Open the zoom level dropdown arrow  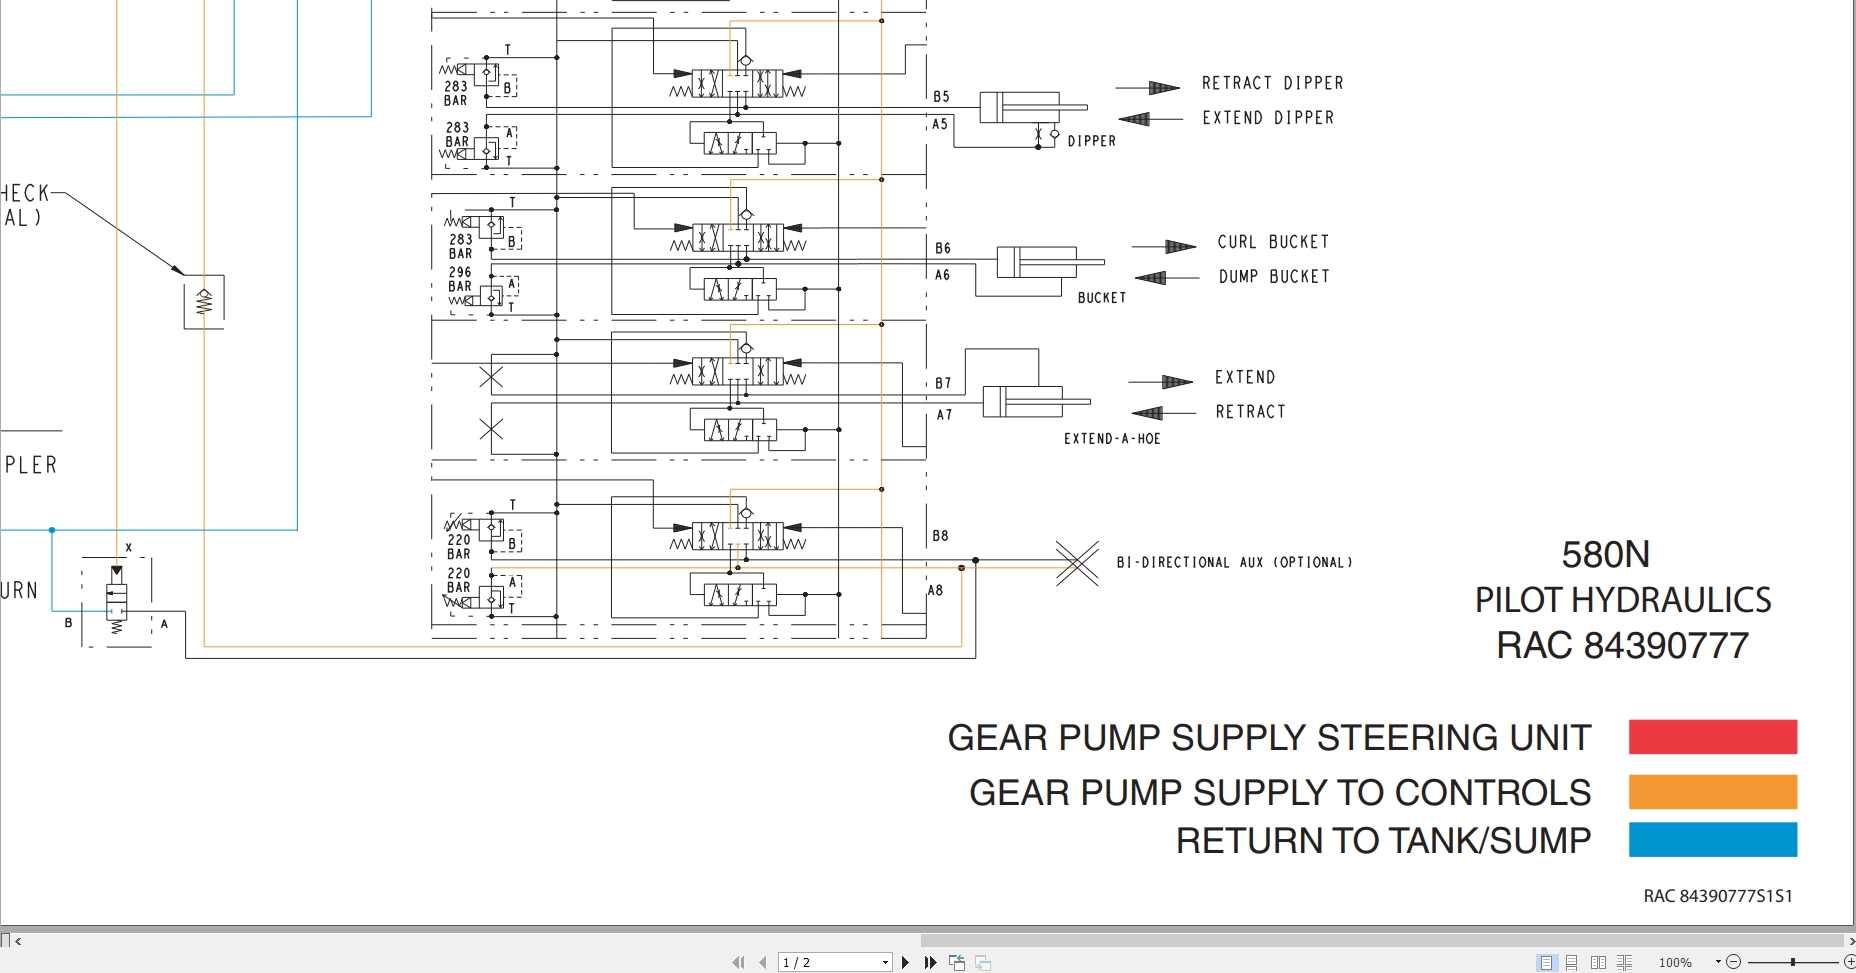(x=1718, y=962)
